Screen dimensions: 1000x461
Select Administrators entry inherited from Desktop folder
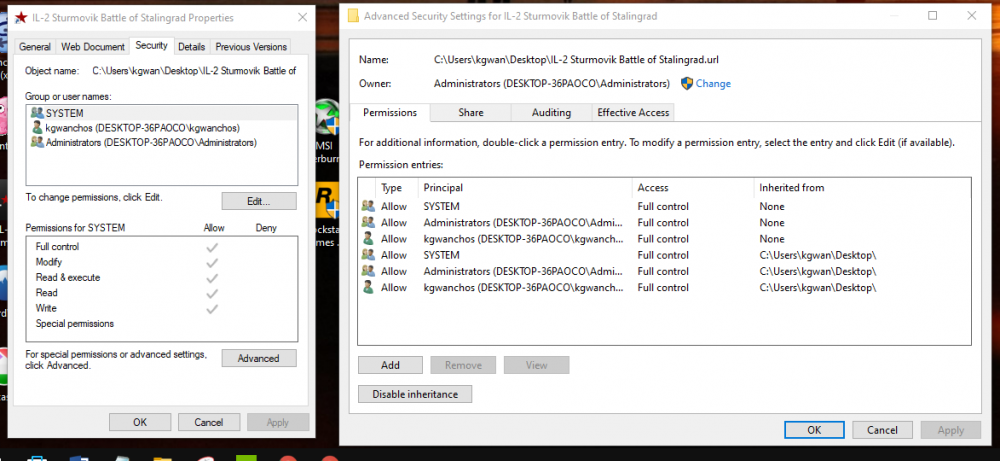click(664, 272)
